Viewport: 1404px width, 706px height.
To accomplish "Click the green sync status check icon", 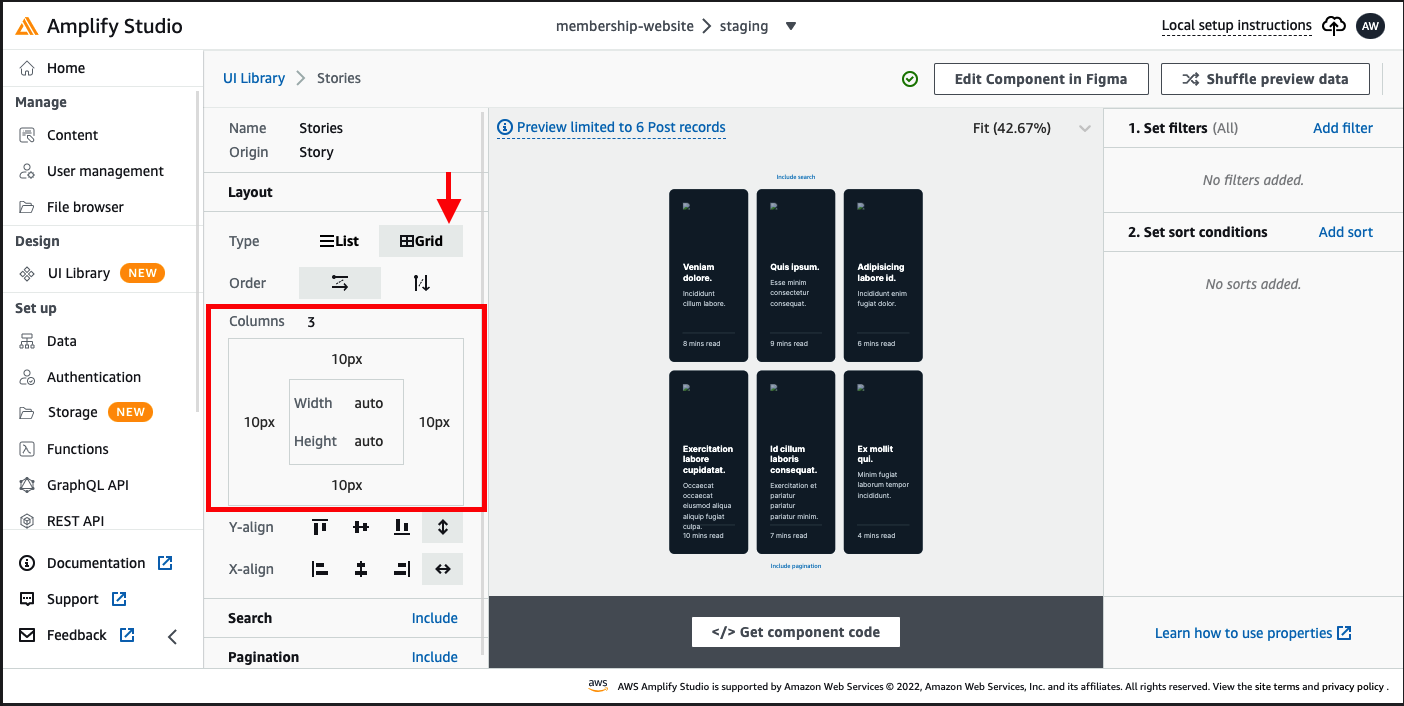I will (910, 79).
